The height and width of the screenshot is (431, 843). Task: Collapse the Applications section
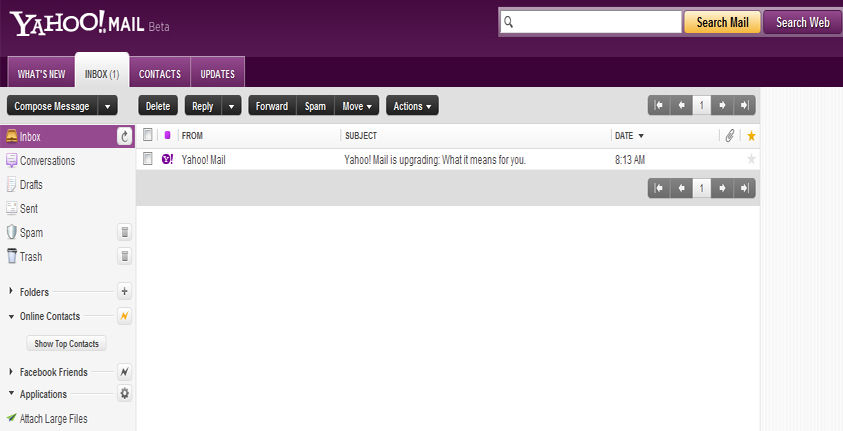11,394
